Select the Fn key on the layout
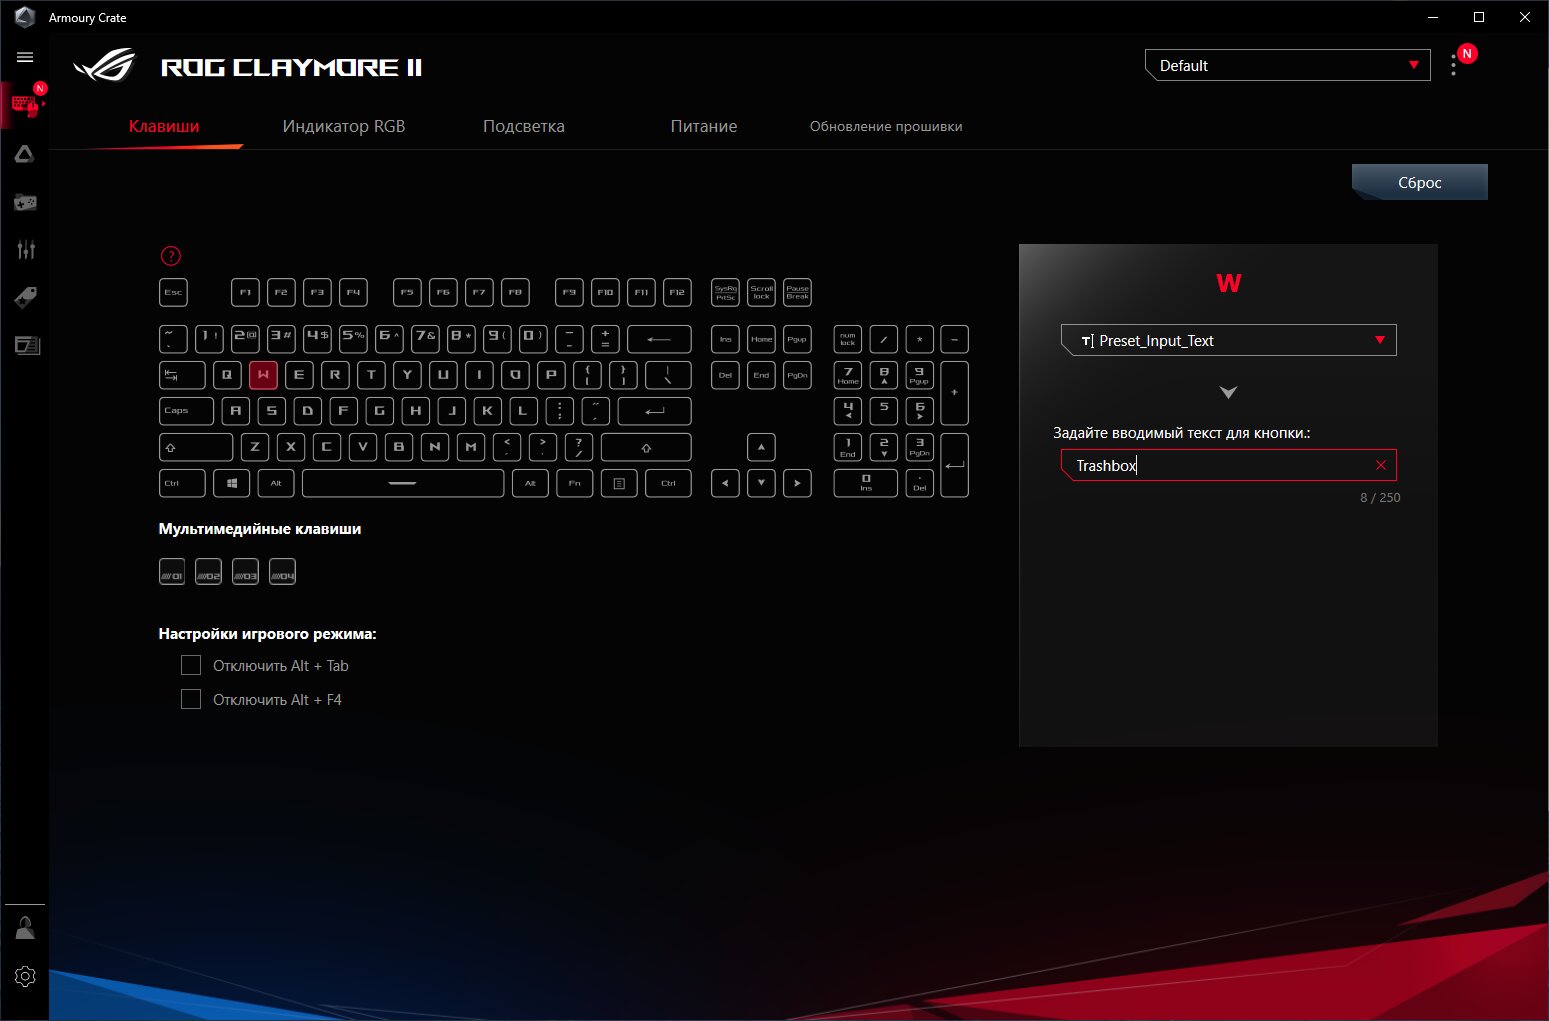 574,483
